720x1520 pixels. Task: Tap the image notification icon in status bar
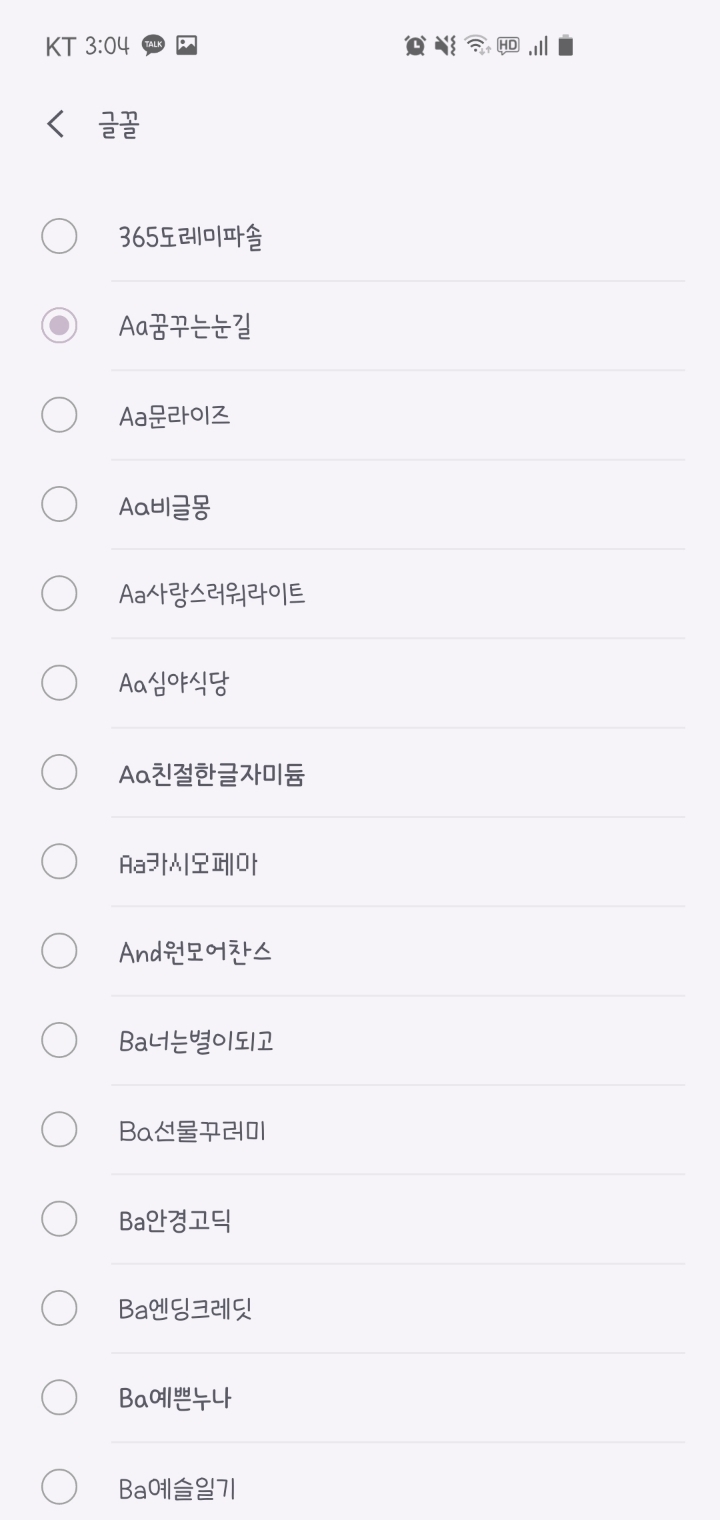[186, 45]
